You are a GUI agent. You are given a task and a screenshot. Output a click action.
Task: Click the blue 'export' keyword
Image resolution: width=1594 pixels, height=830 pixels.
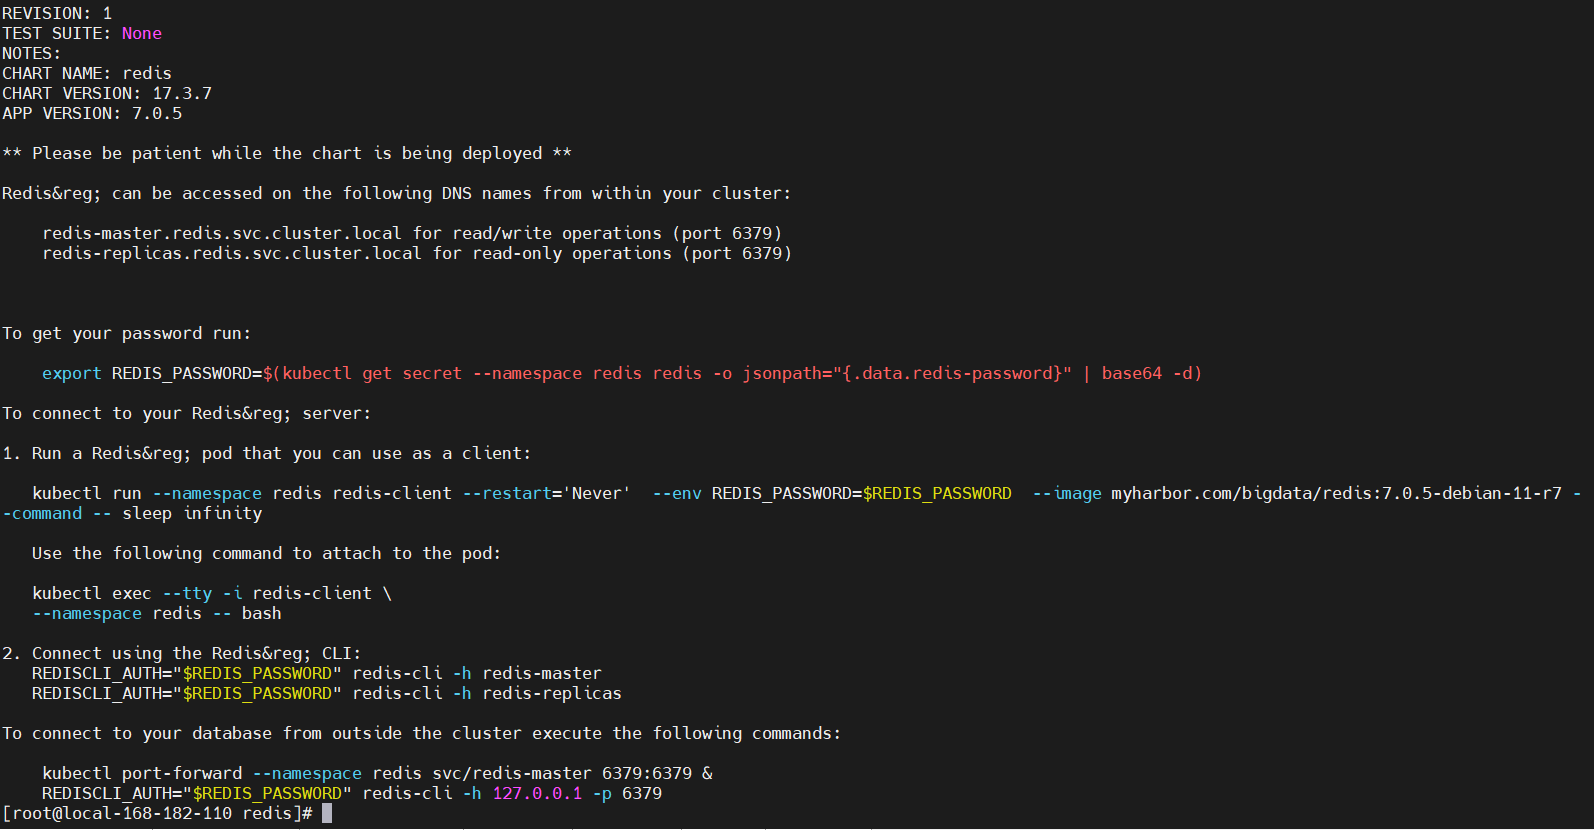pos(72,373)
